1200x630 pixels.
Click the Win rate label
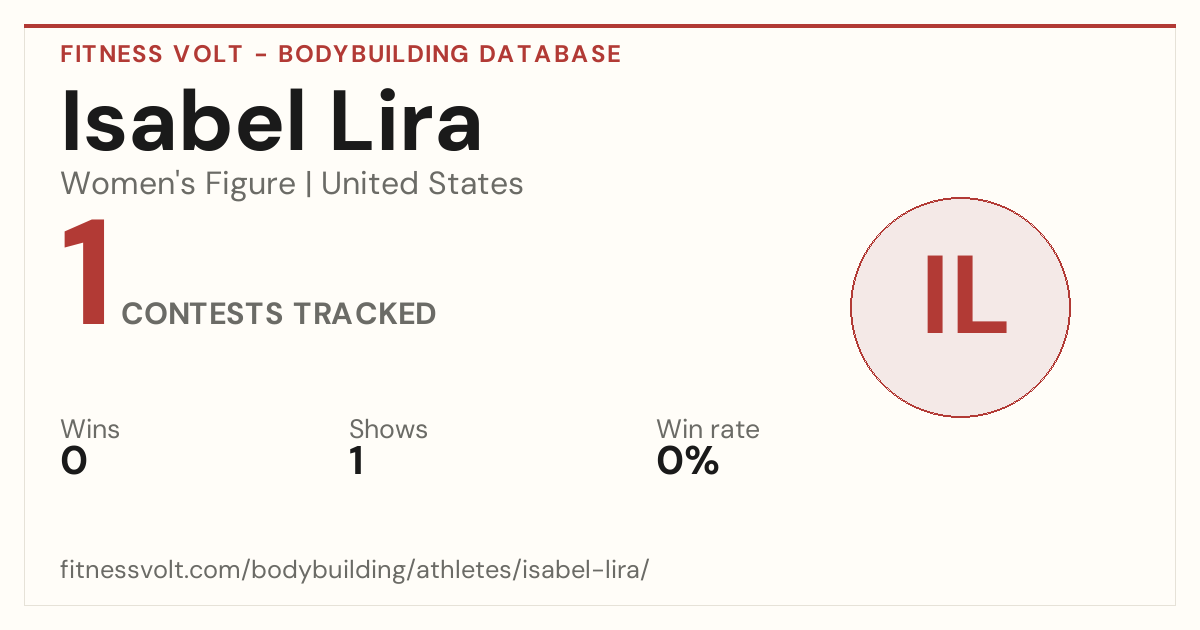[708, 430]
